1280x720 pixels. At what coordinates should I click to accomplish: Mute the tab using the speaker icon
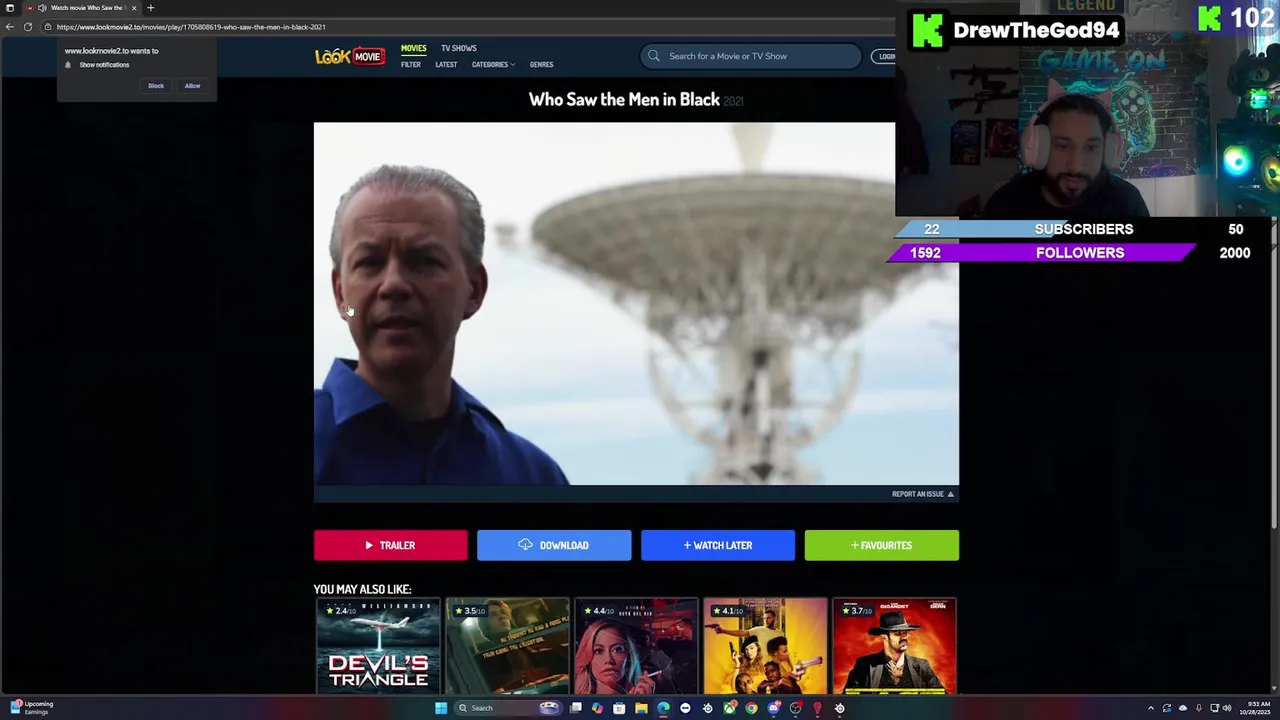click(42, 8)
